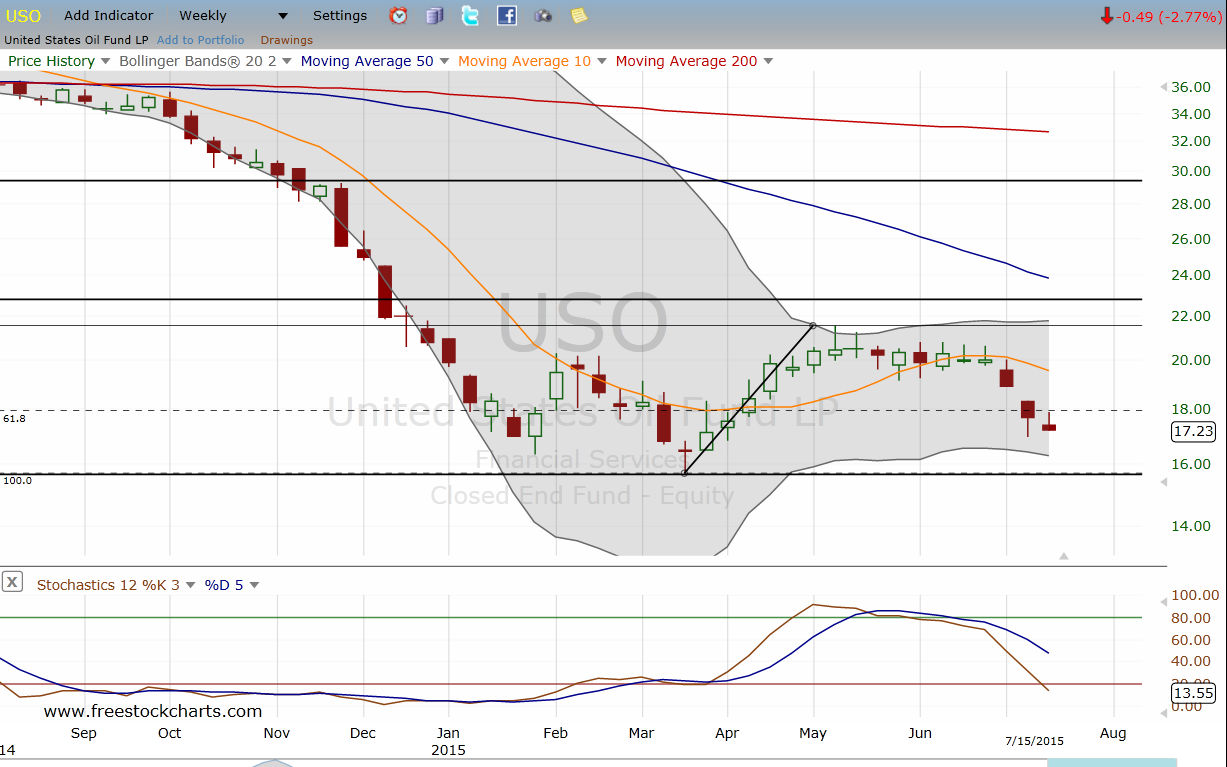Click the USO ticker symbol field
Screen dimensions: 1227x767
coord(24,16)
